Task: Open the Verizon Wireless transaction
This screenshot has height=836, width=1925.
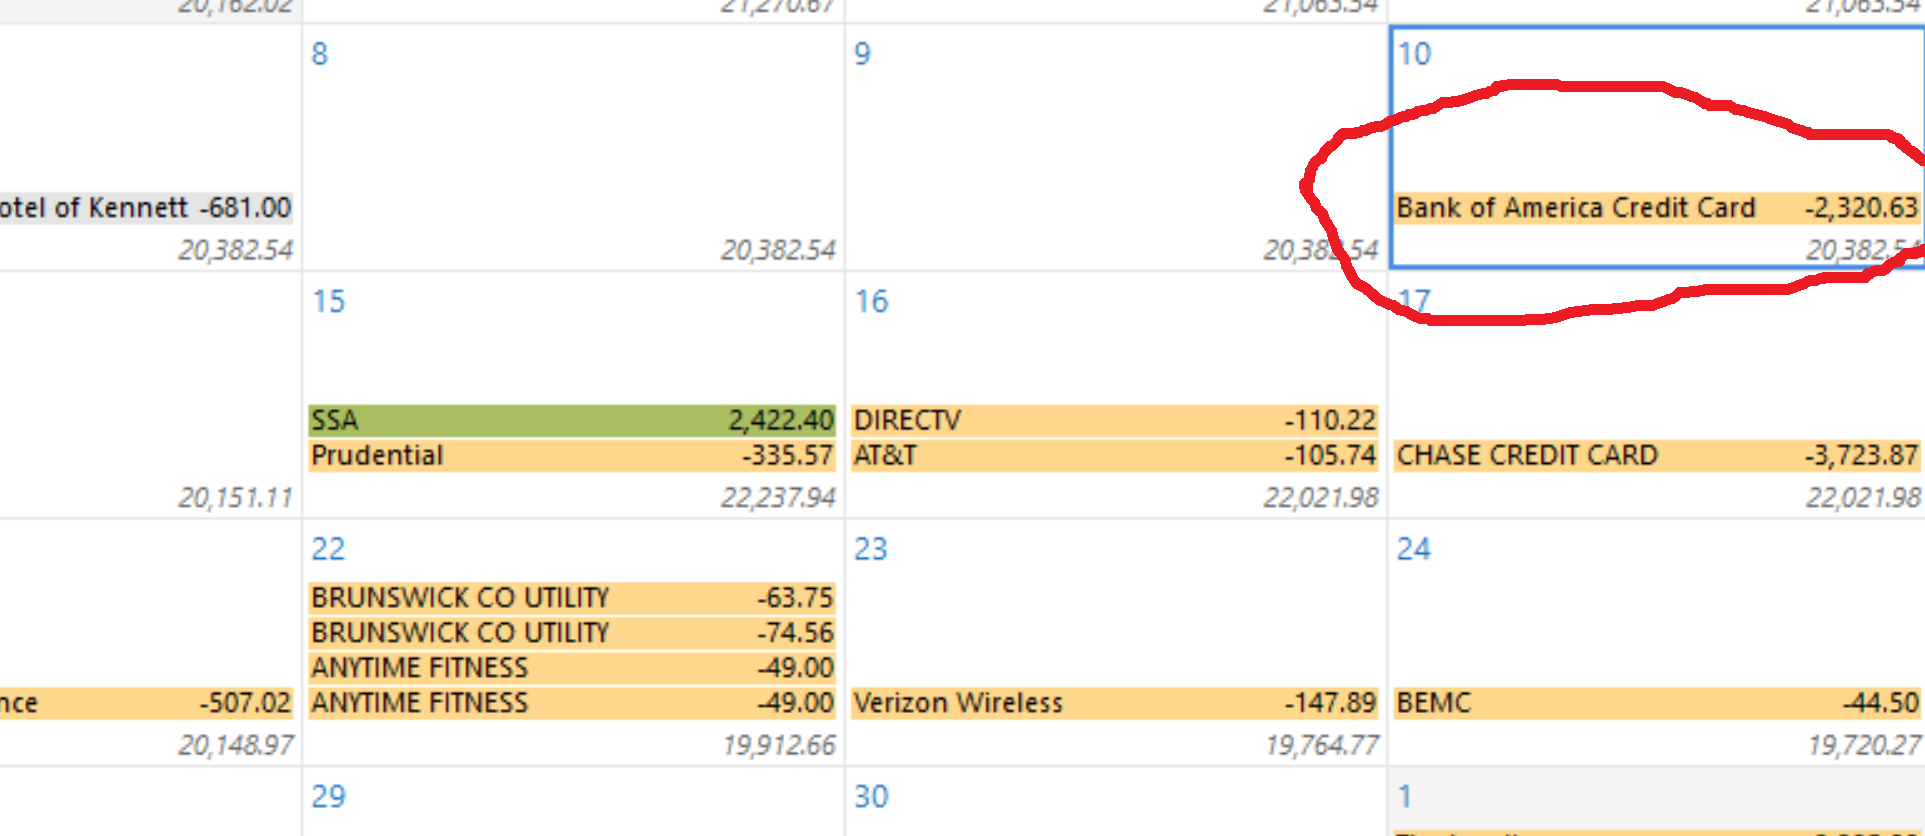Action: pyautogui.click(x=1115, y=703)
